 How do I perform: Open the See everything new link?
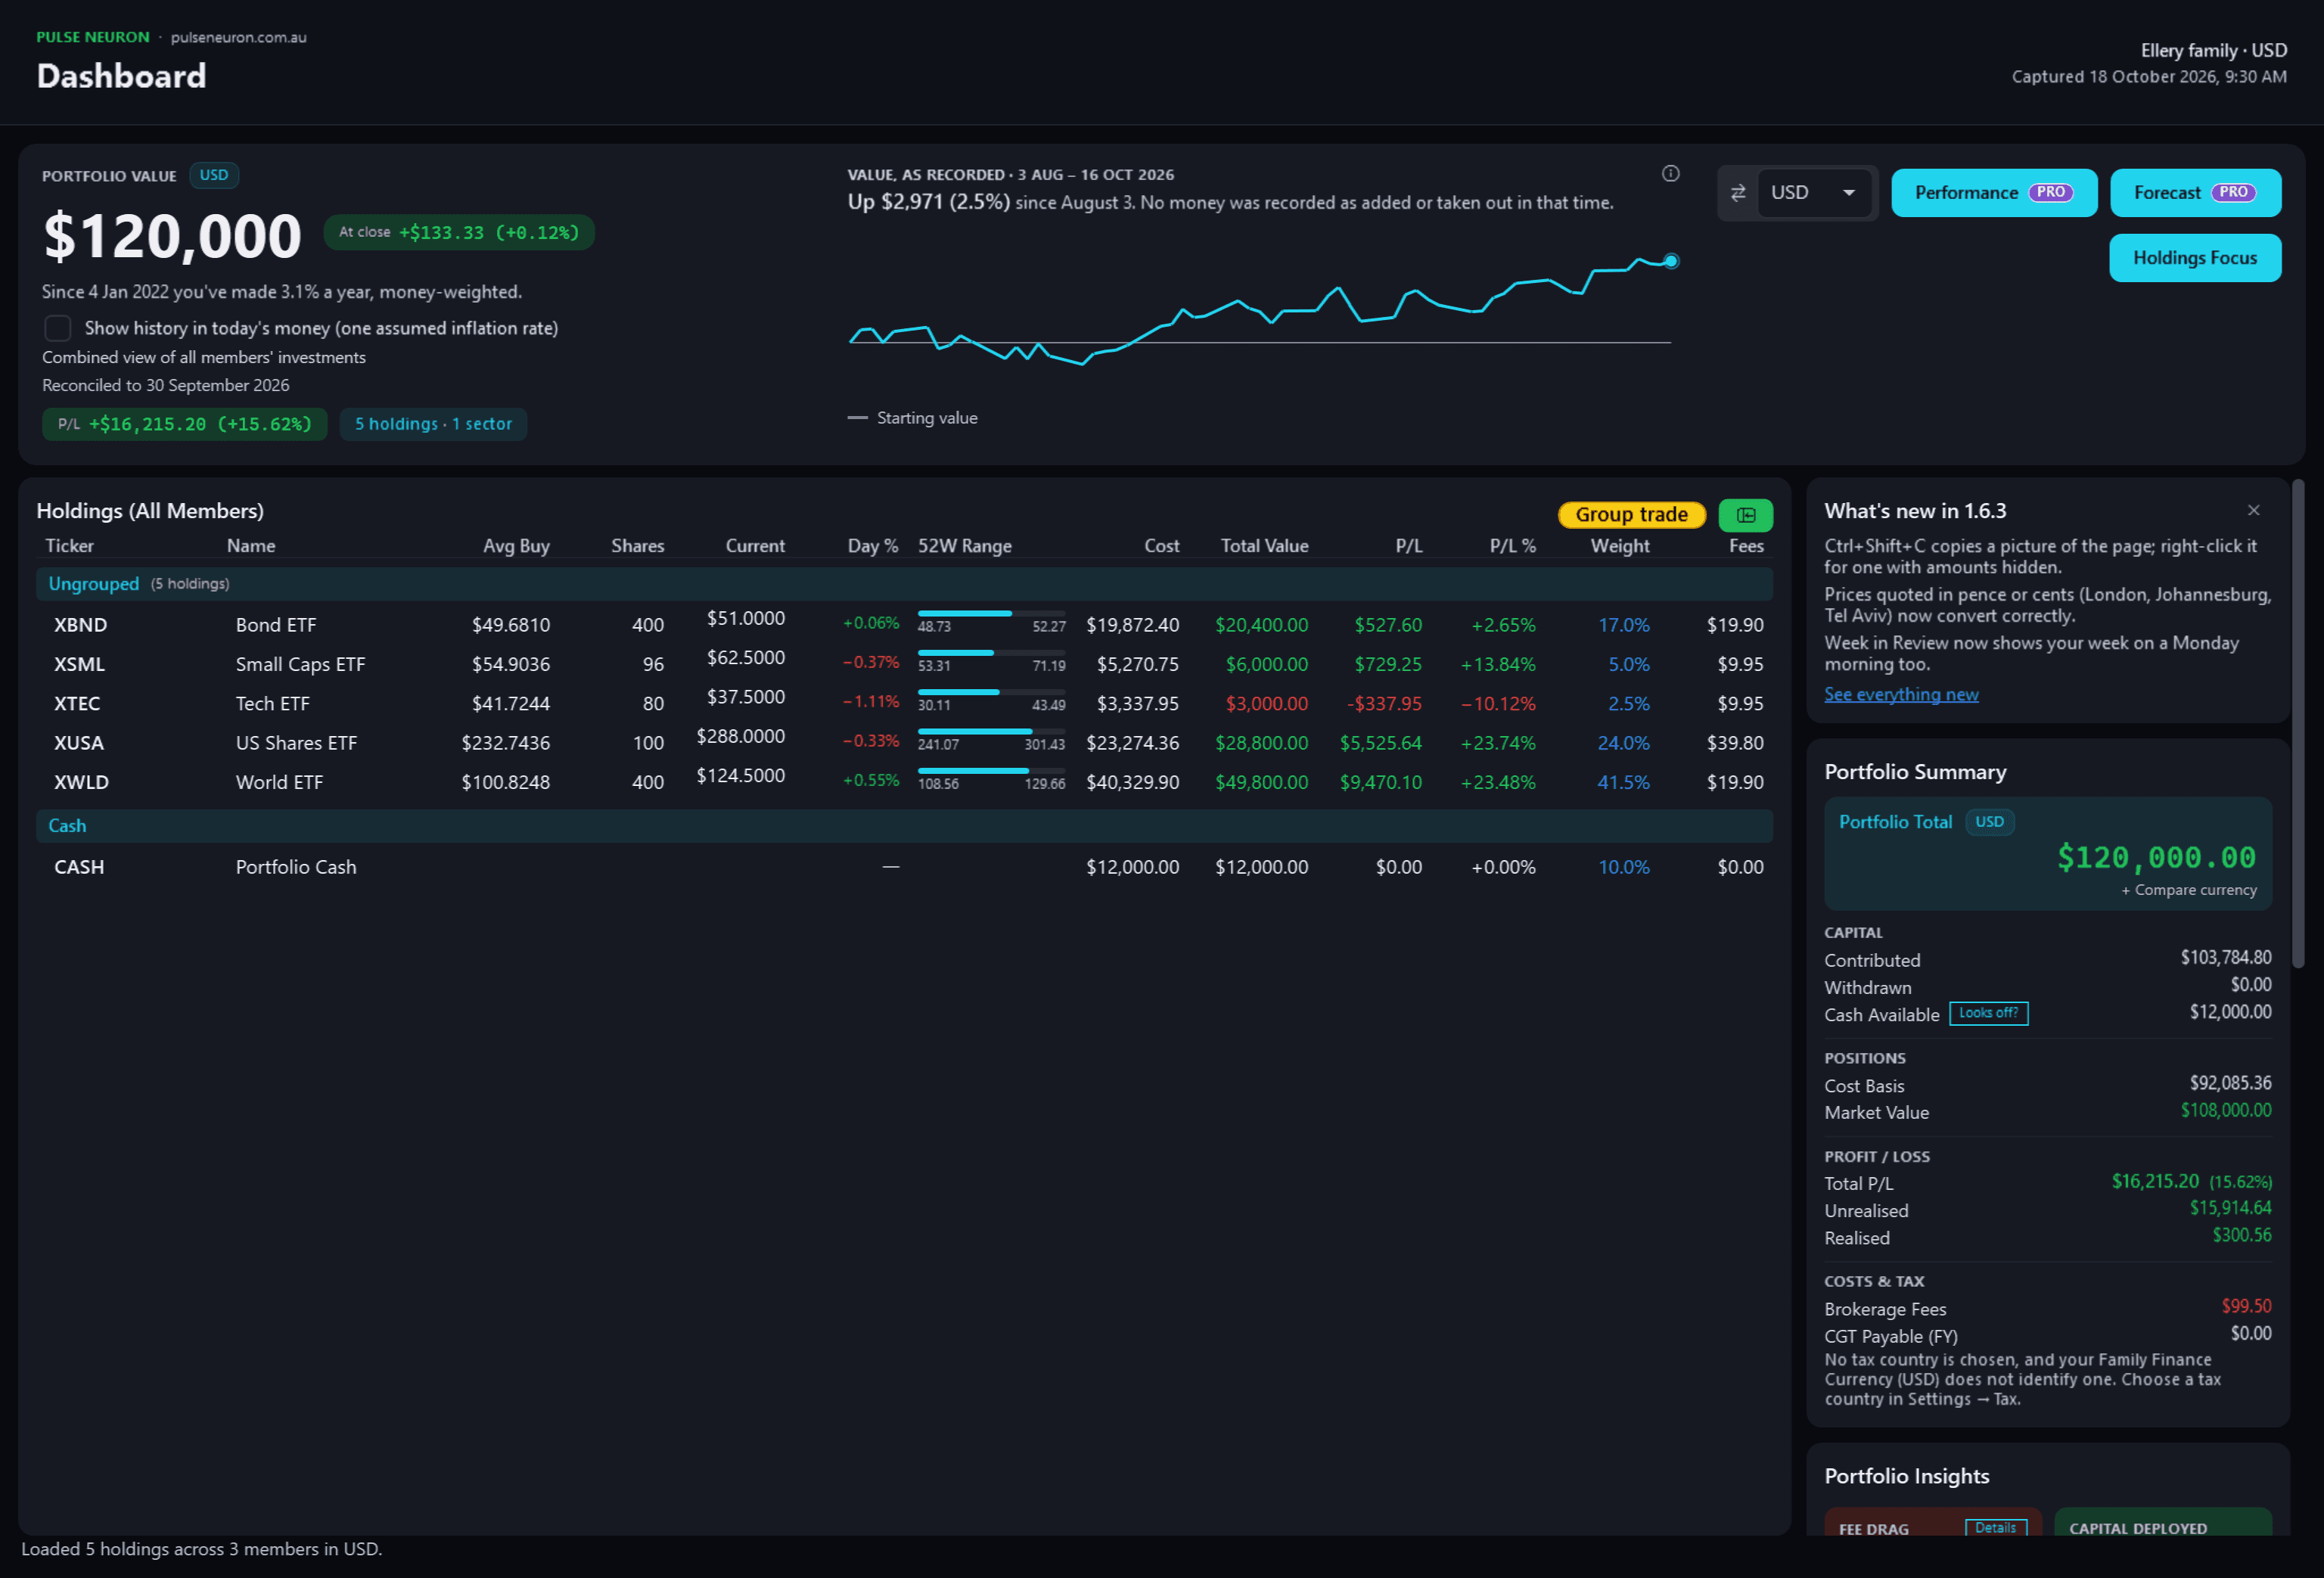(x=1900, y=694)
